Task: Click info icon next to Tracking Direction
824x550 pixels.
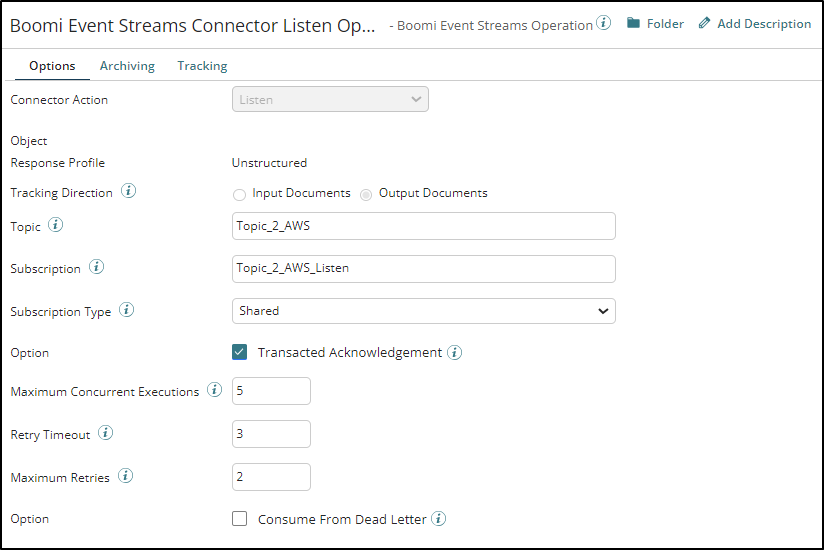Action: (x=128, y=191)
